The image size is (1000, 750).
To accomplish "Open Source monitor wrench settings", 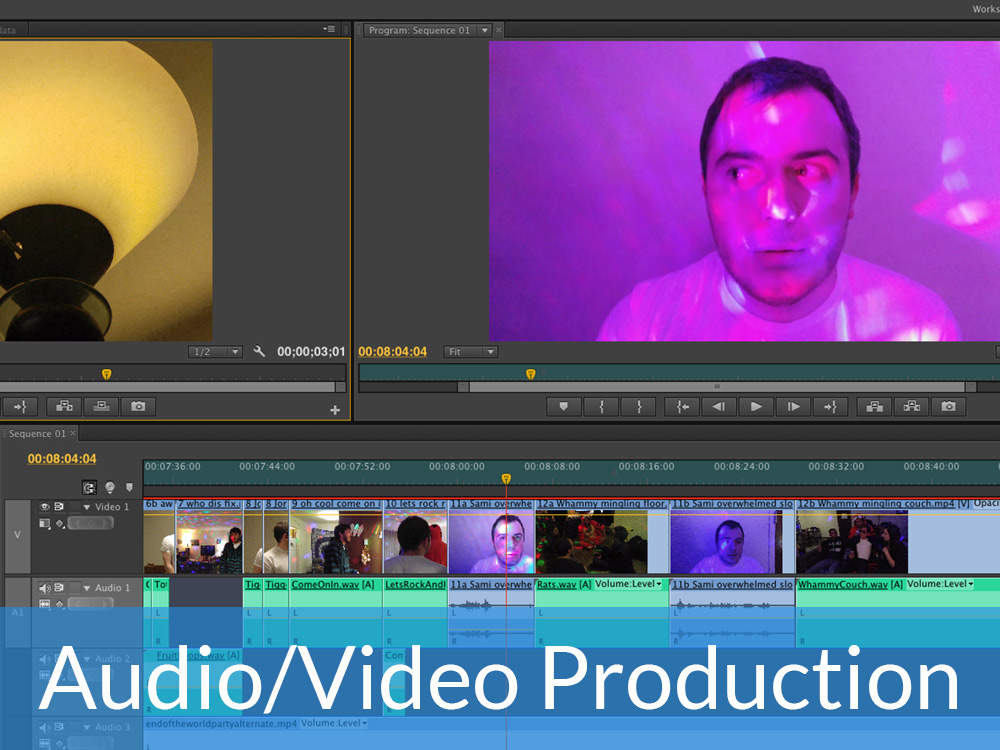I will coord(259,351).
